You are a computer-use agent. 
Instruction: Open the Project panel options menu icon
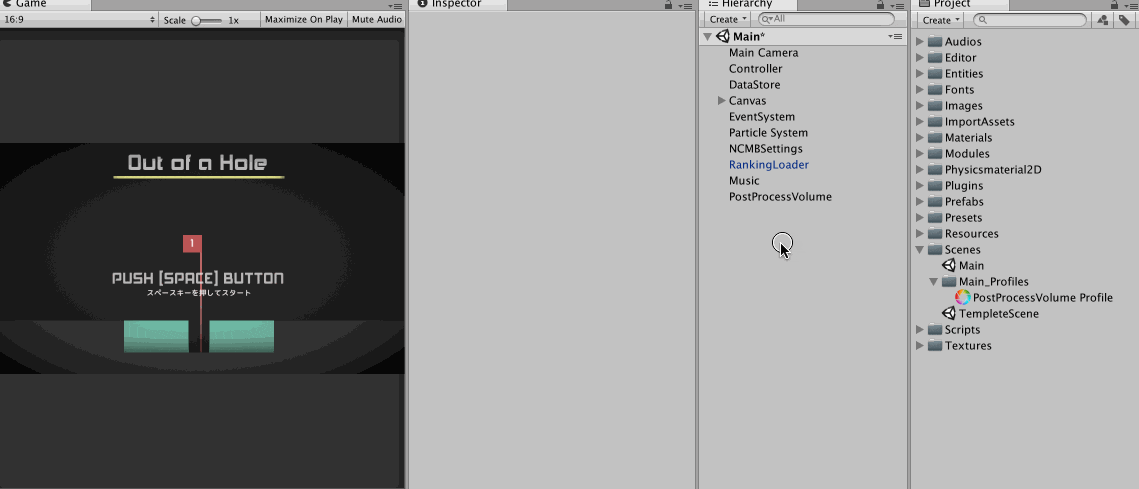point(1130,6)
